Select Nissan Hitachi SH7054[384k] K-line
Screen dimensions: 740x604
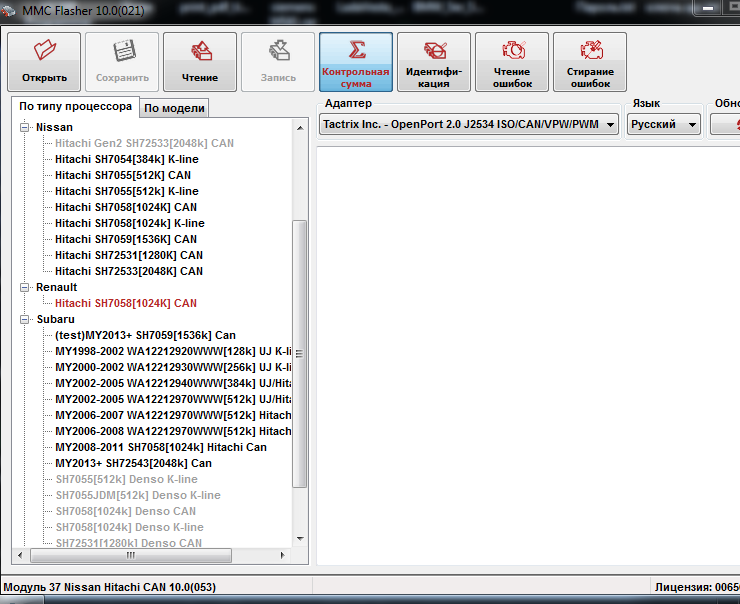[x=126, y=159]
